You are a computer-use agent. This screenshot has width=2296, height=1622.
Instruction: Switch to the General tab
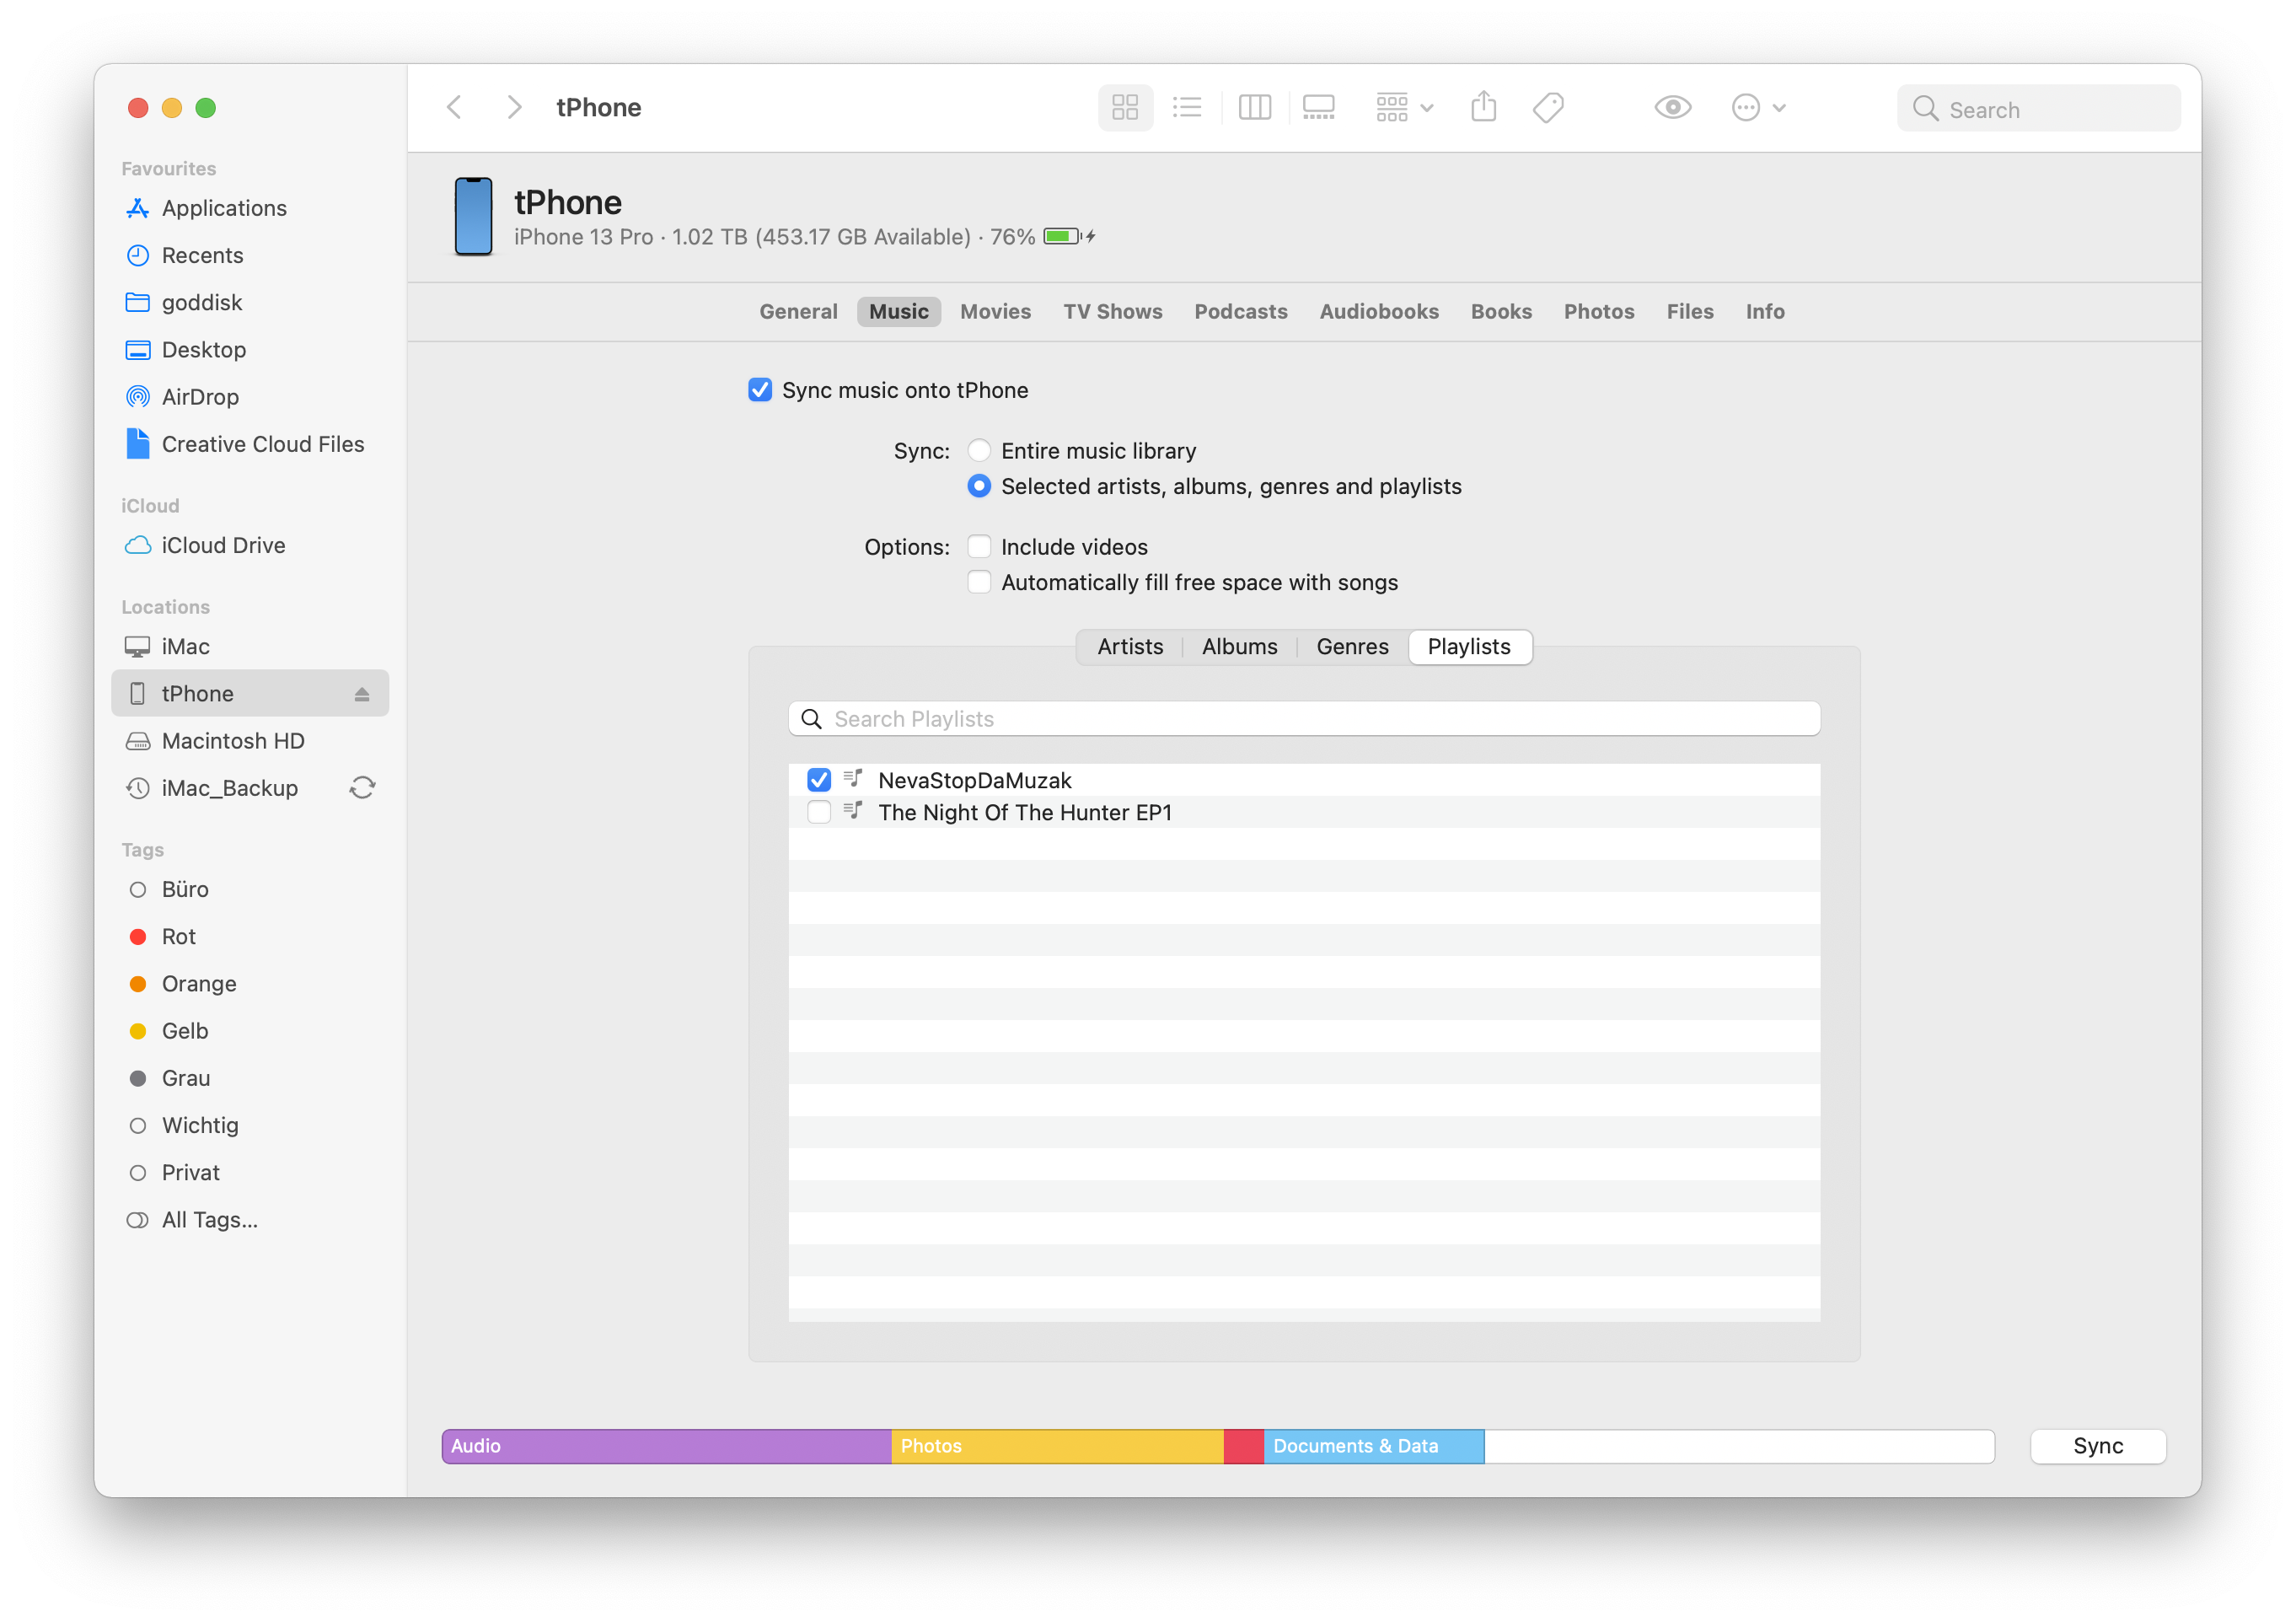[798, 311]
